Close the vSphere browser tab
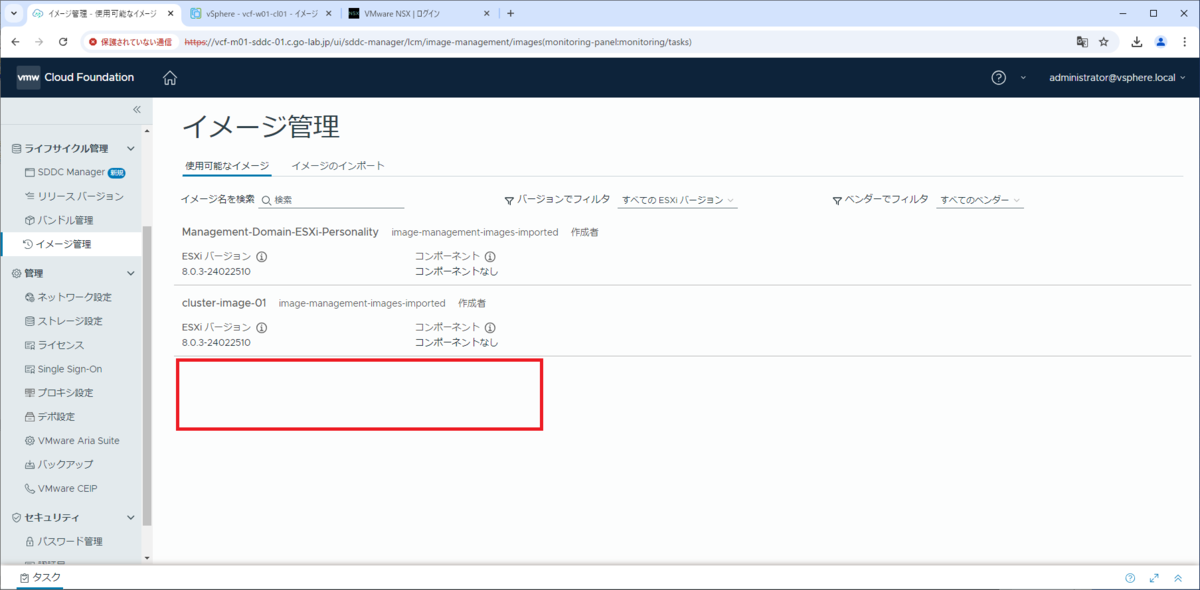This screenshot has height=590, width=1200. (x=328, y=14)
